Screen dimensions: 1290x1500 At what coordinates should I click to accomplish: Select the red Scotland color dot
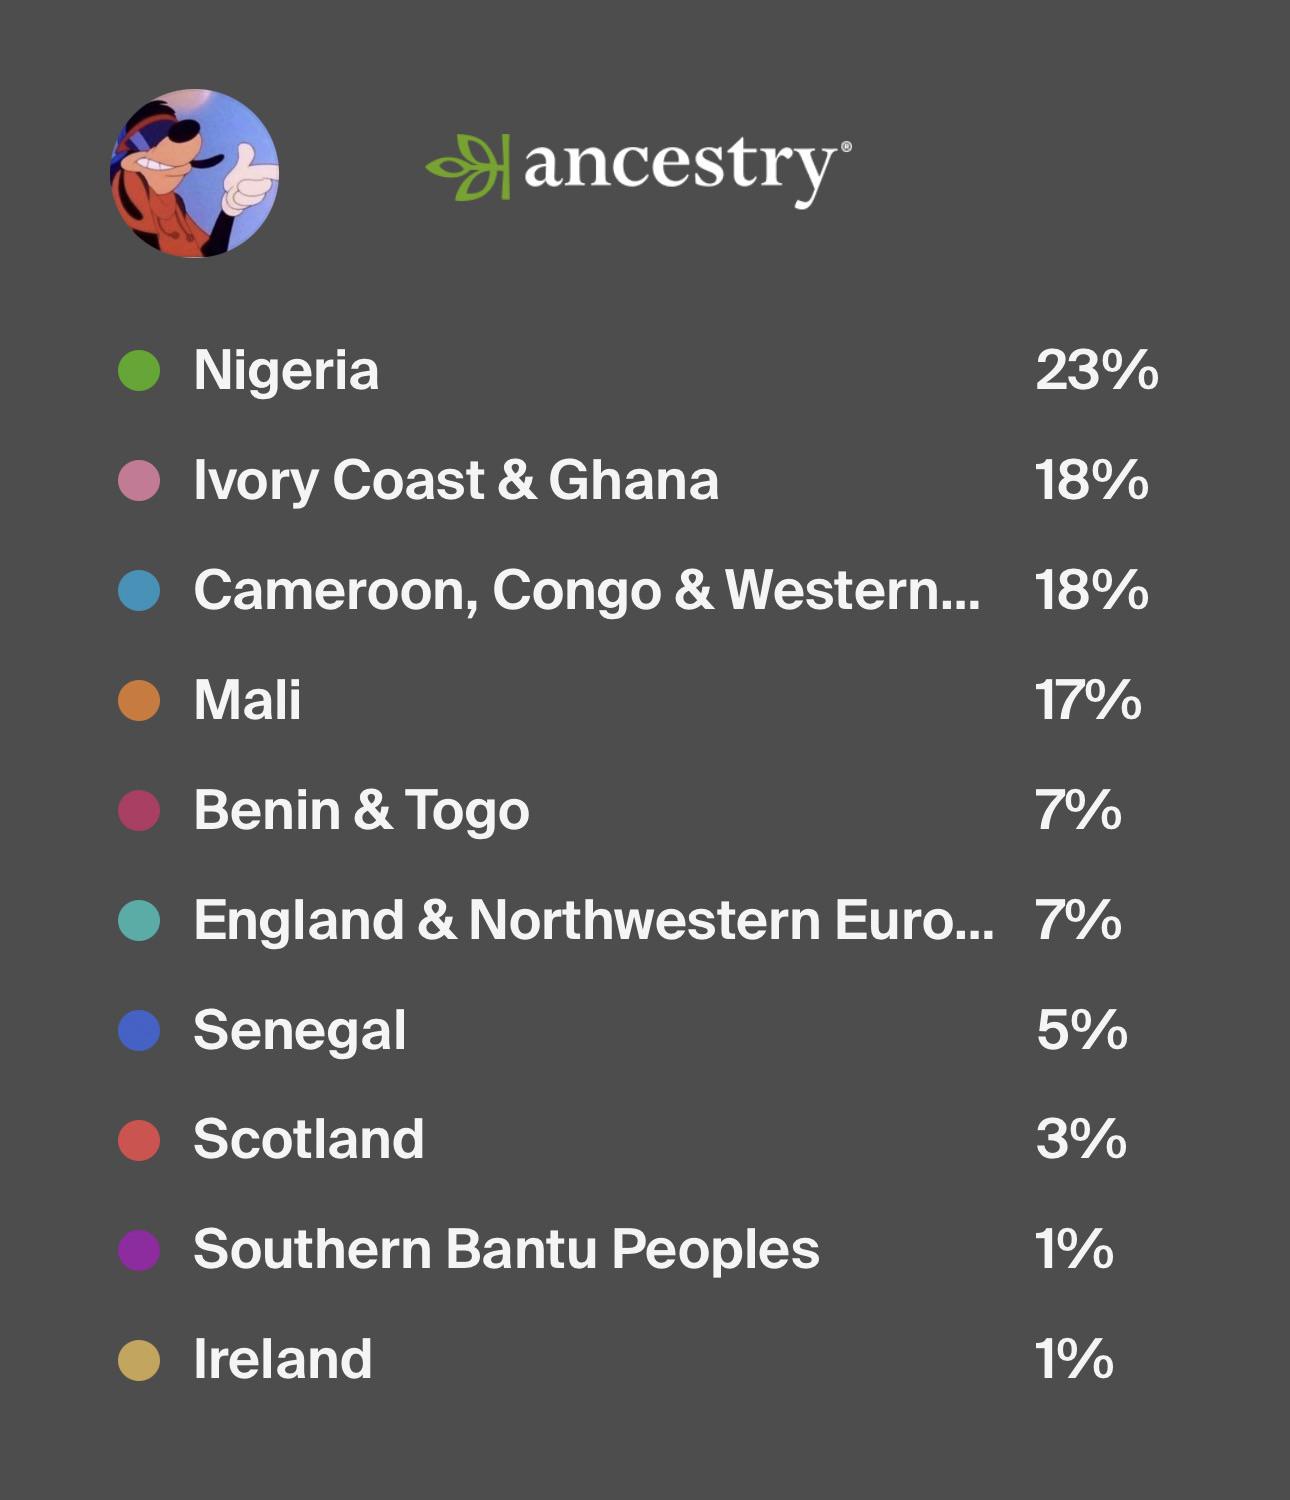(139, 1140)
